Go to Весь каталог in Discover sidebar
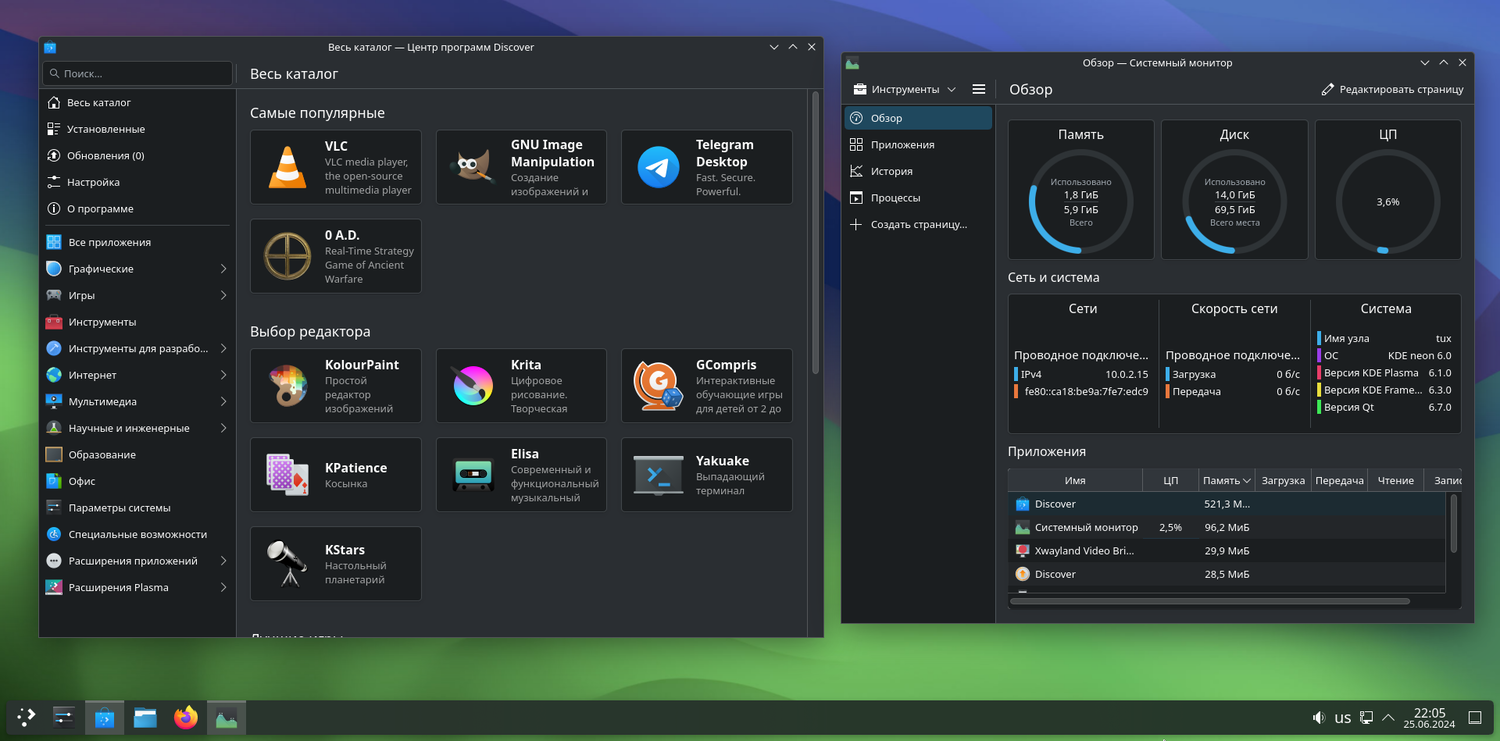This screenshot has height=741, width=1500. point(137,102)
